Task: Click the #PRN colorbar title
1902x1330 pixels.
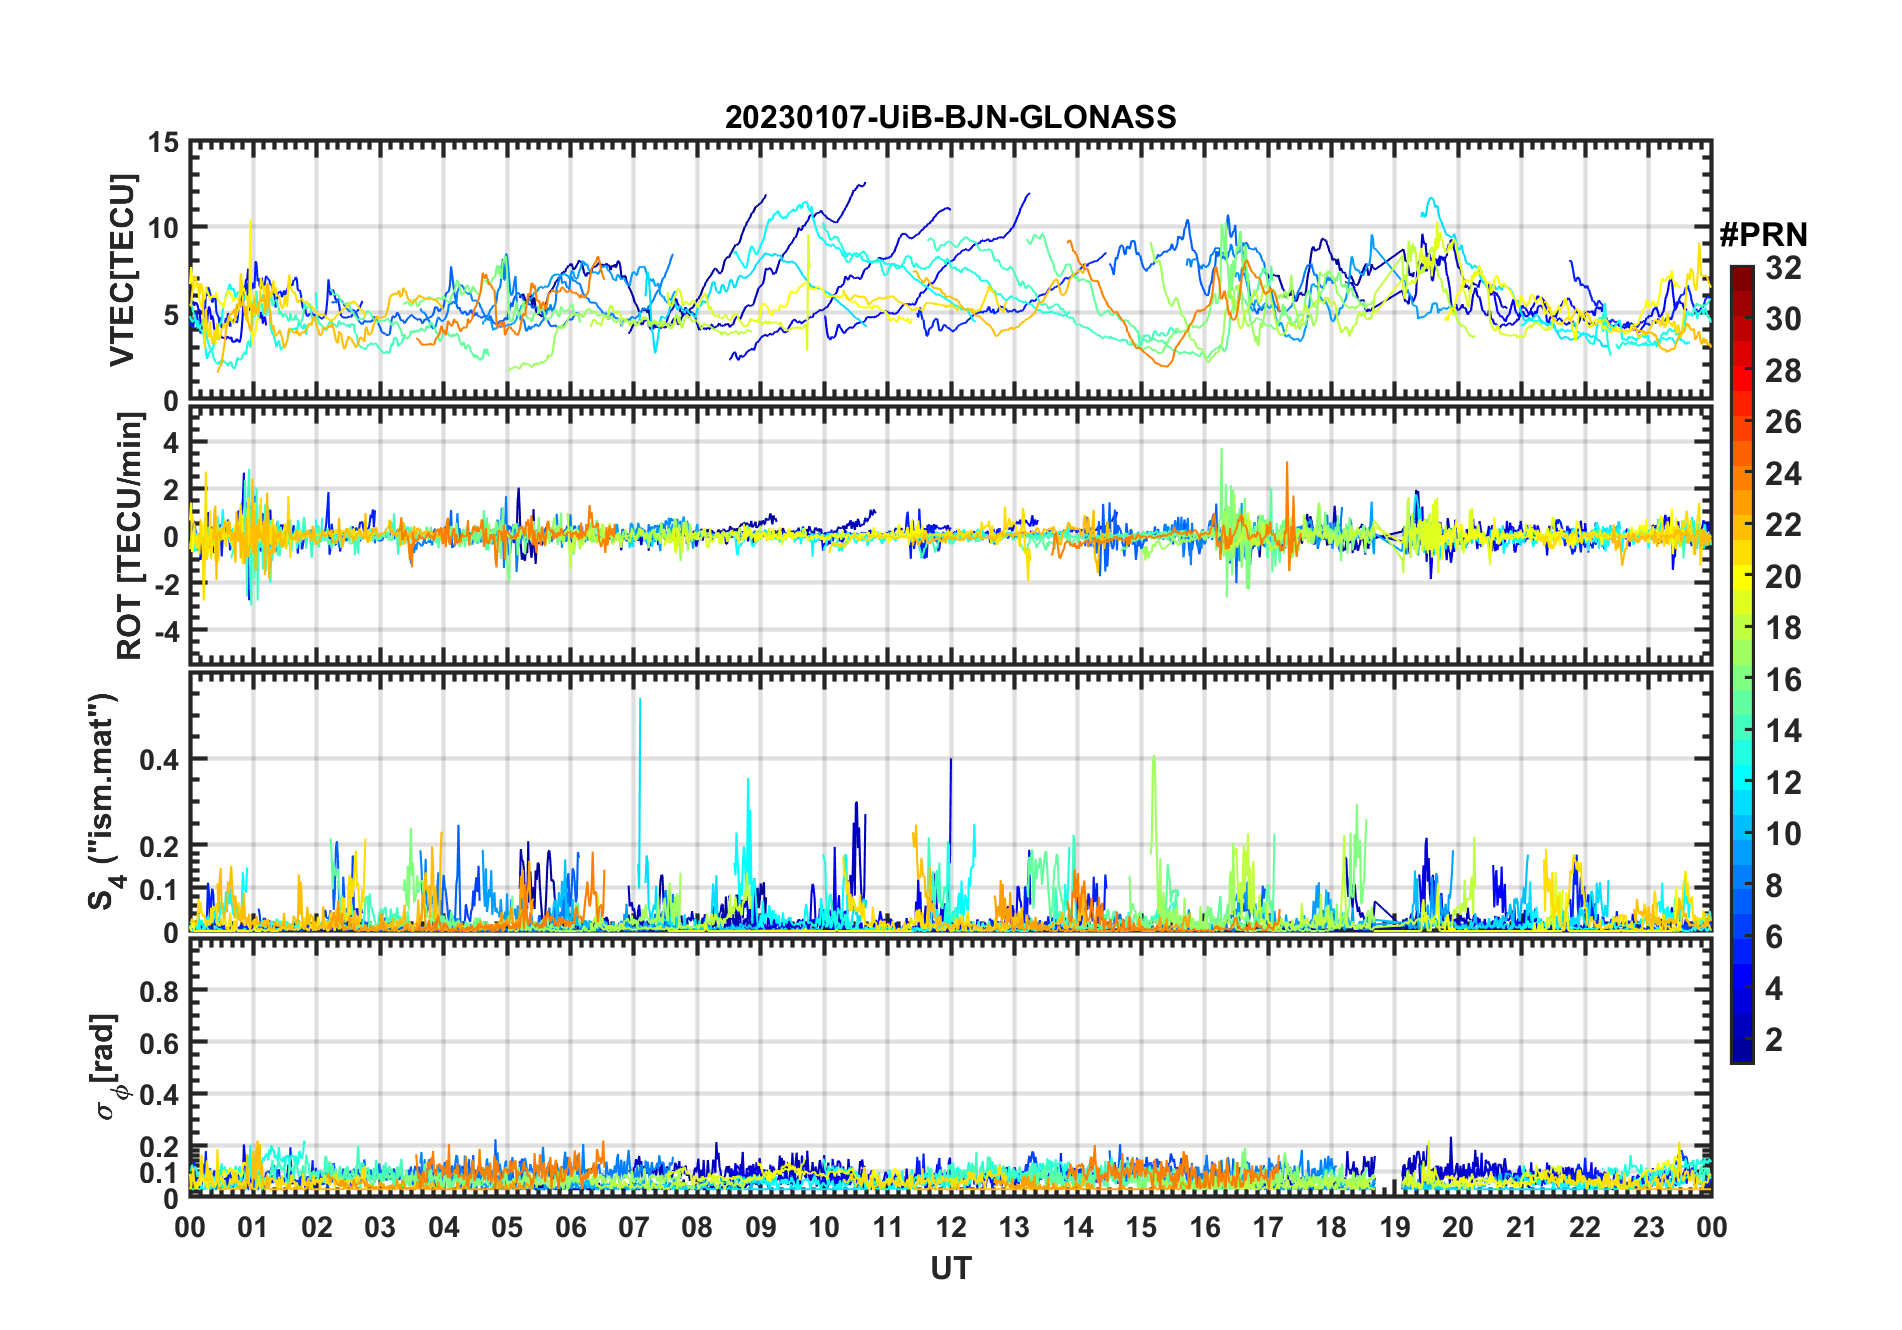Action: point(1763,235)
